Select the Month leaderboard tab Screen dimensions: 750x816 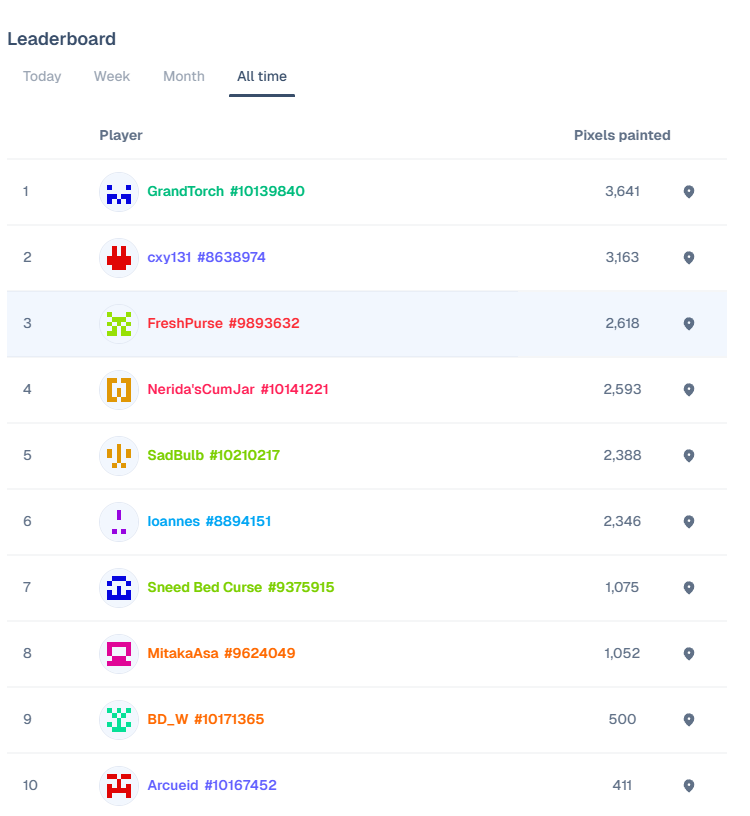pos(184,77)
